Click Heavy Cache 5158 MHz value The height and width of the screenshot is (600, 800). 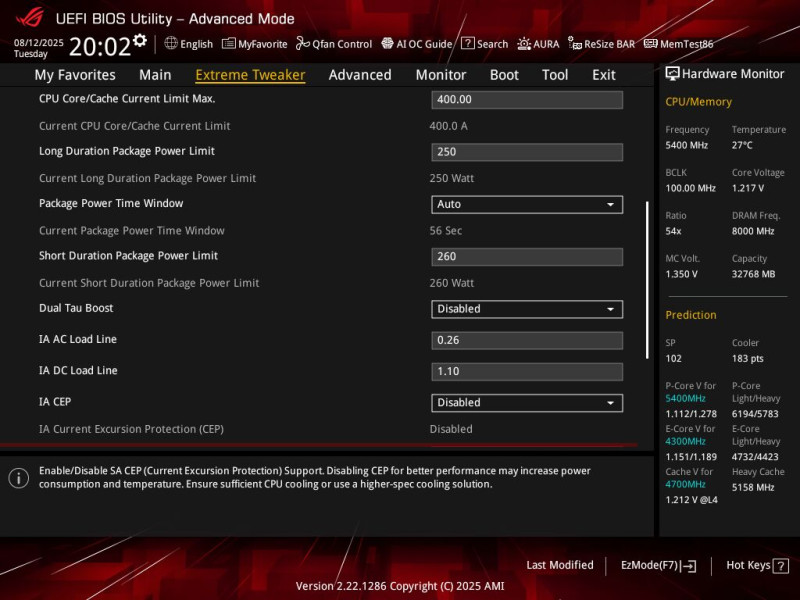pyautogui.click(x=753, y=487)
